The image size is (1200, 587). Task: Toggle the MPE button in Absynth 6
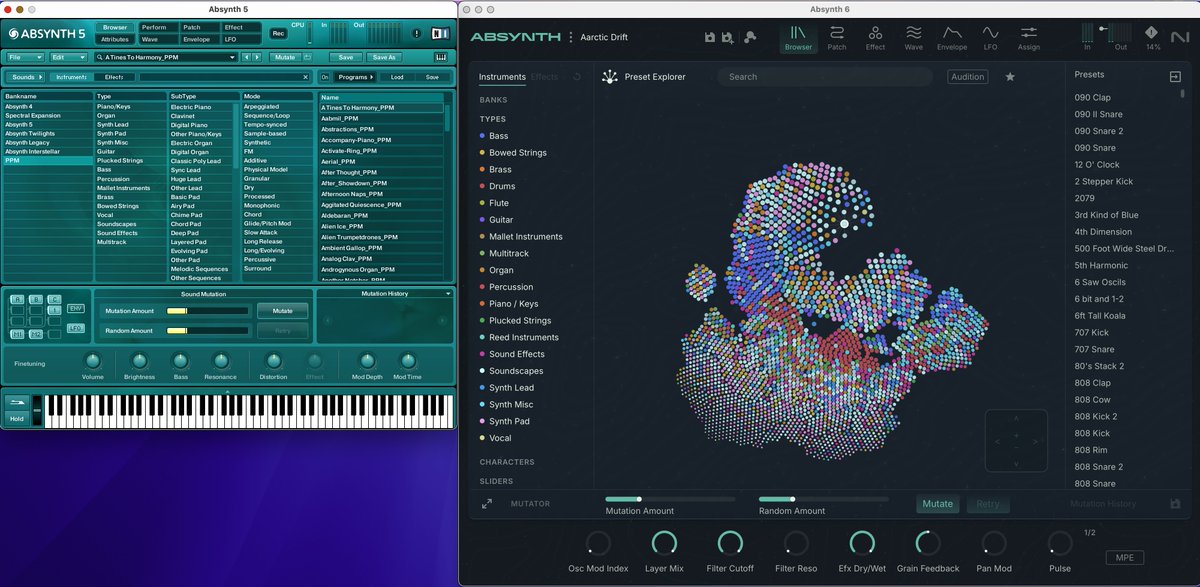pos(1125,558)
